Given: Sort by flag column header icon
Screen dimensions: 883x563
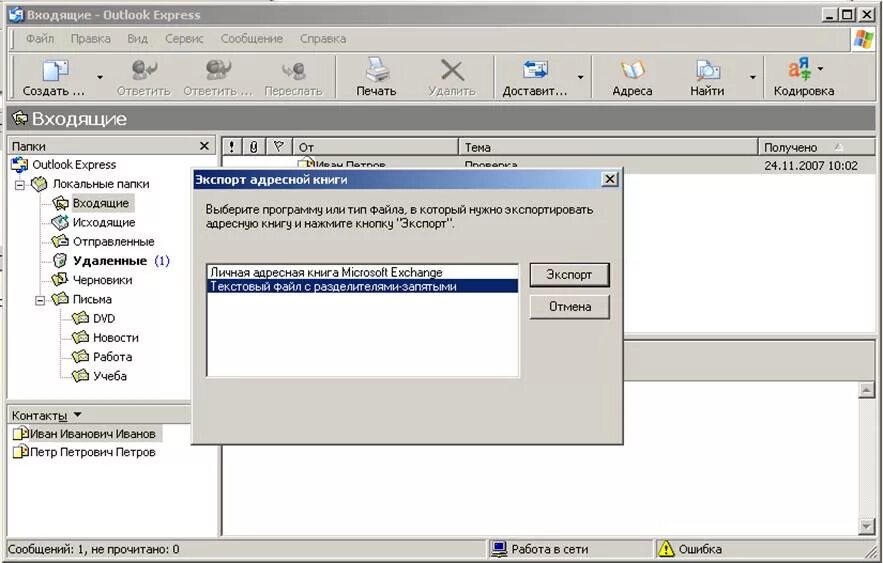Looking at the screenshot, I should [x=278, y=147].
